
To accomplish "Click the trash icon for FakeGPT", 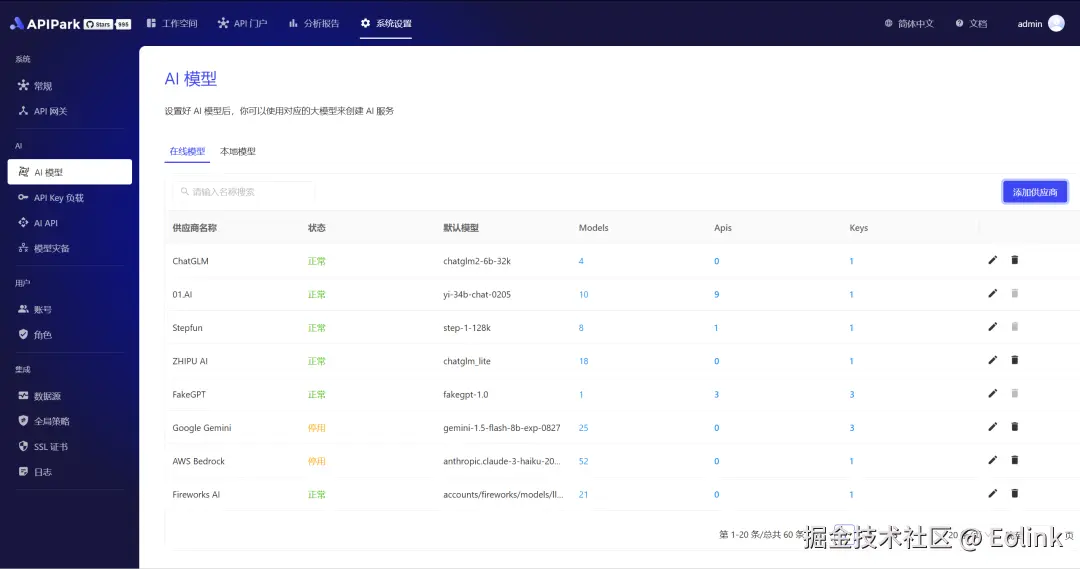I will click(1015, 393).
